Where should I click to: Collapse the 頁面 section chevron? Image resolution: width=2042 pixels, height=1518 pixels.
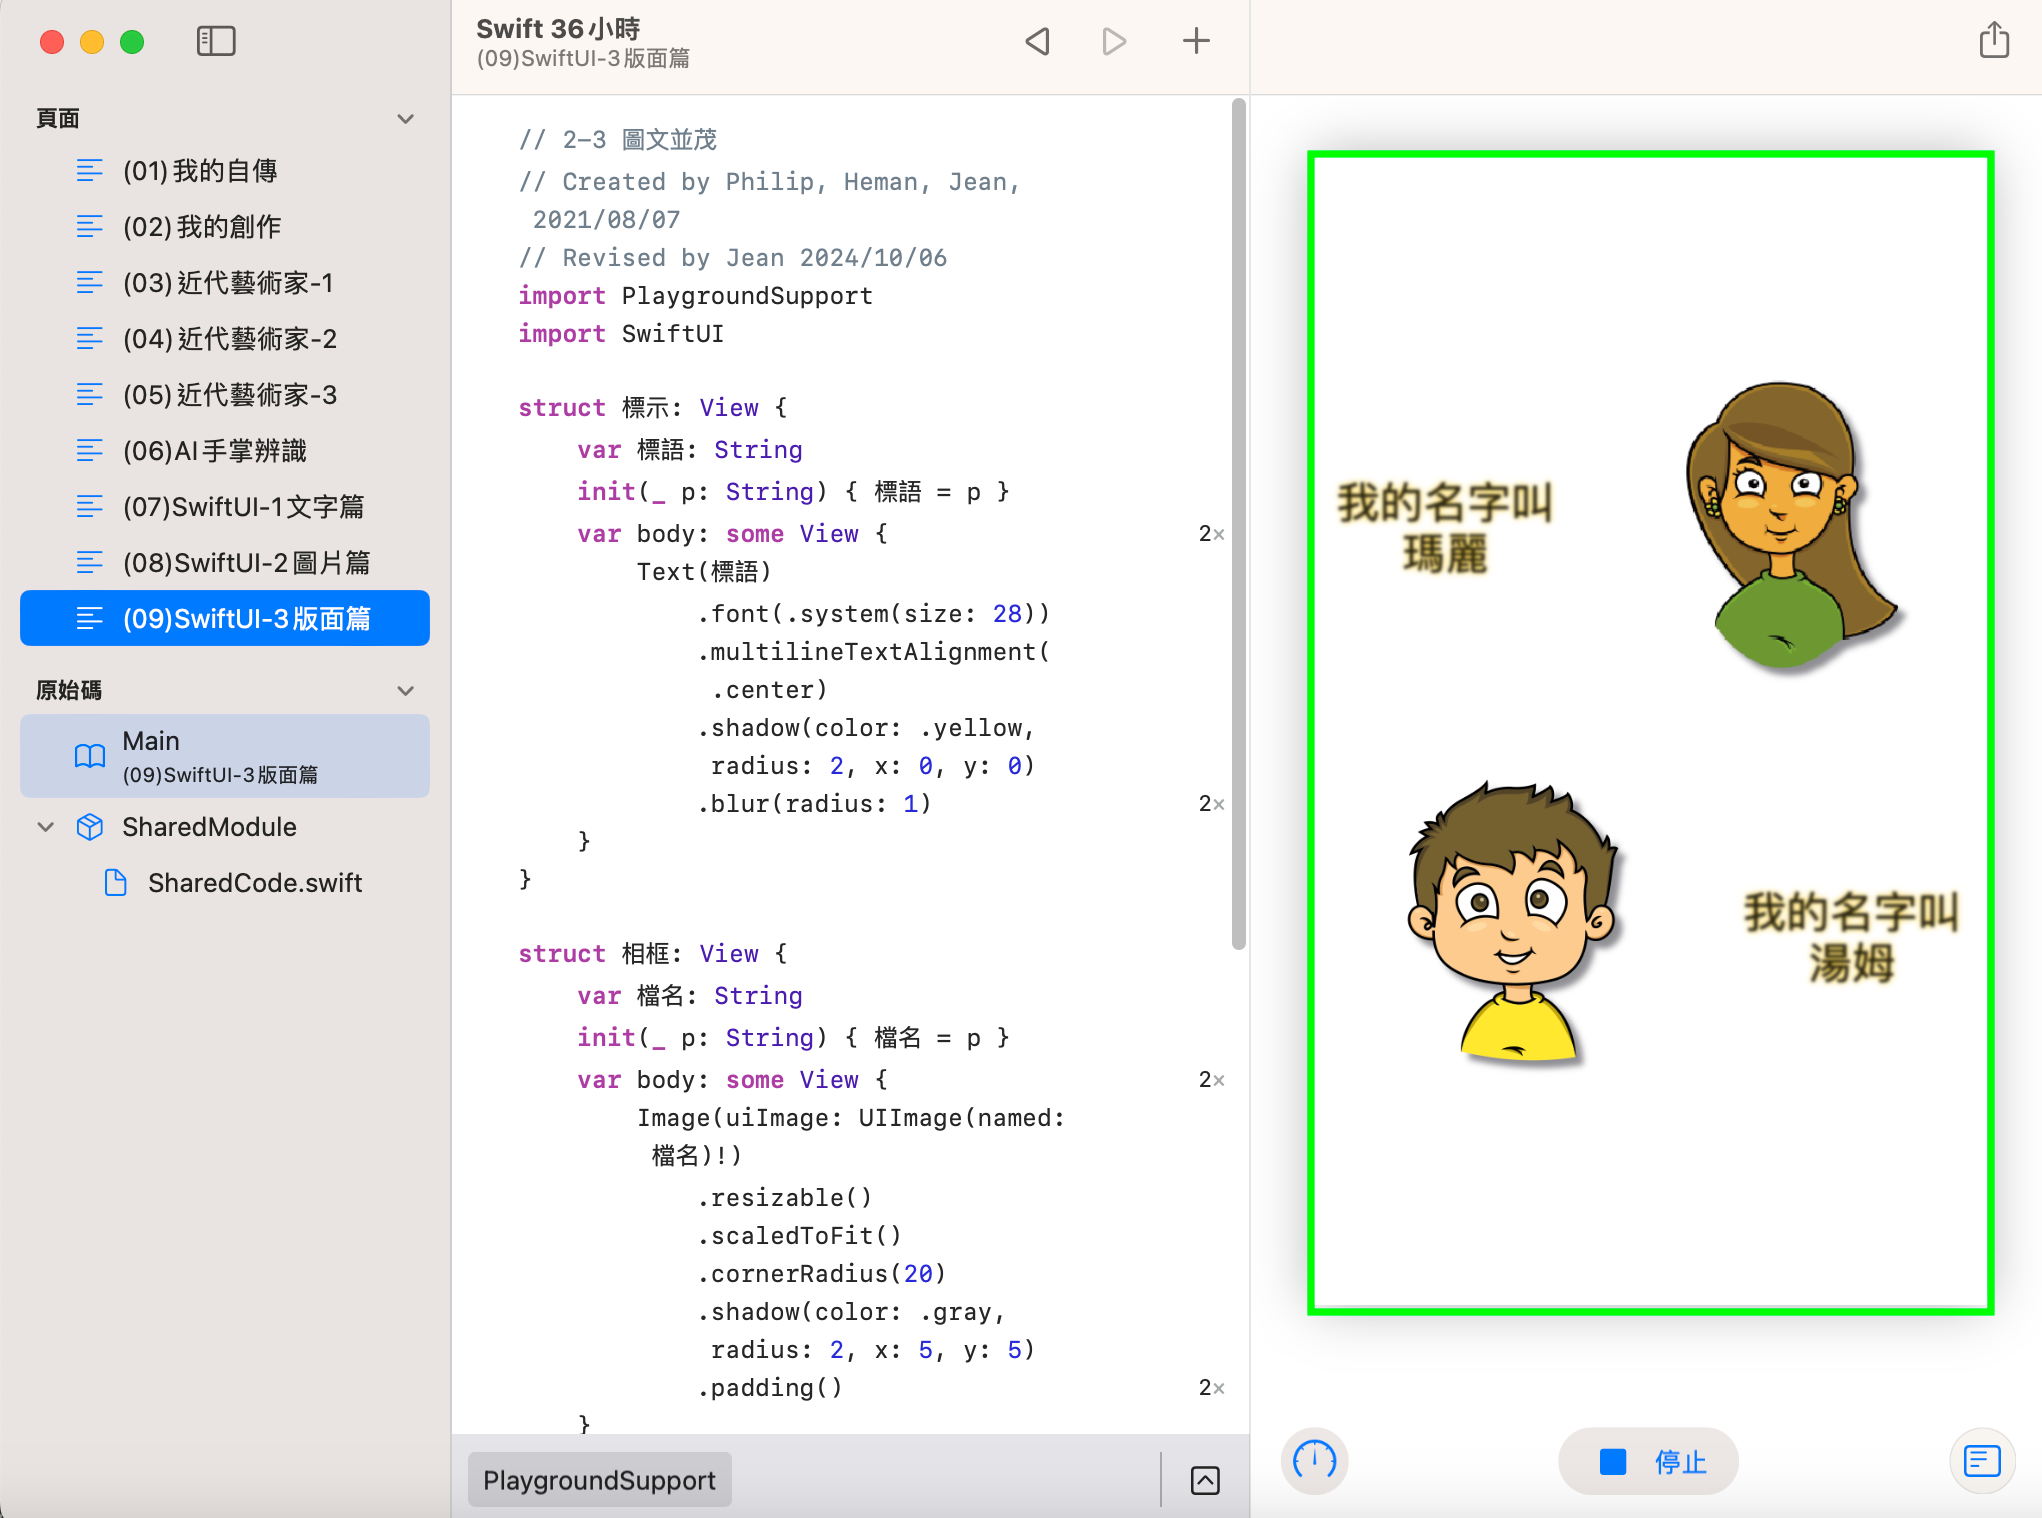pos(405,119)
